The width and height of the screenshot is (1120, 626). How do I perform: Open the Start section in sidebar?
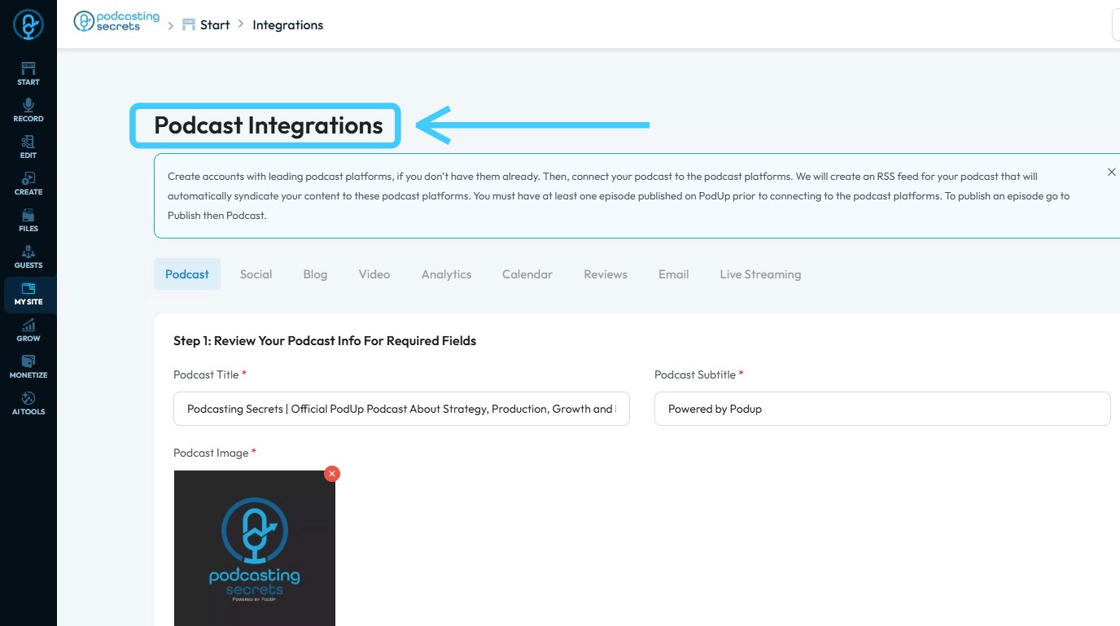[28, 73]
